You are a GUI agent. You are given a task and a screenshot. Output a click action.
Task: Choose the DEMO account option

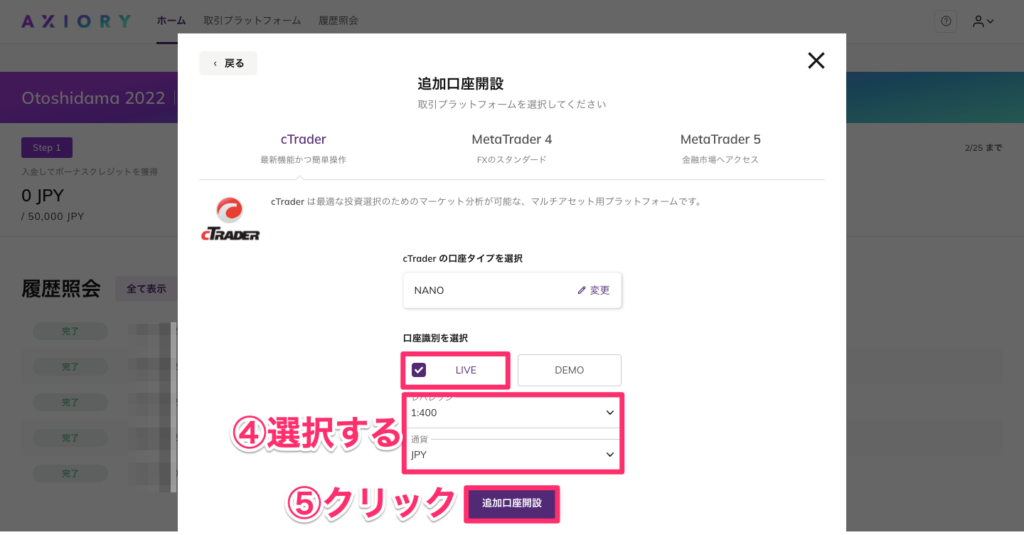coord(569,370)
